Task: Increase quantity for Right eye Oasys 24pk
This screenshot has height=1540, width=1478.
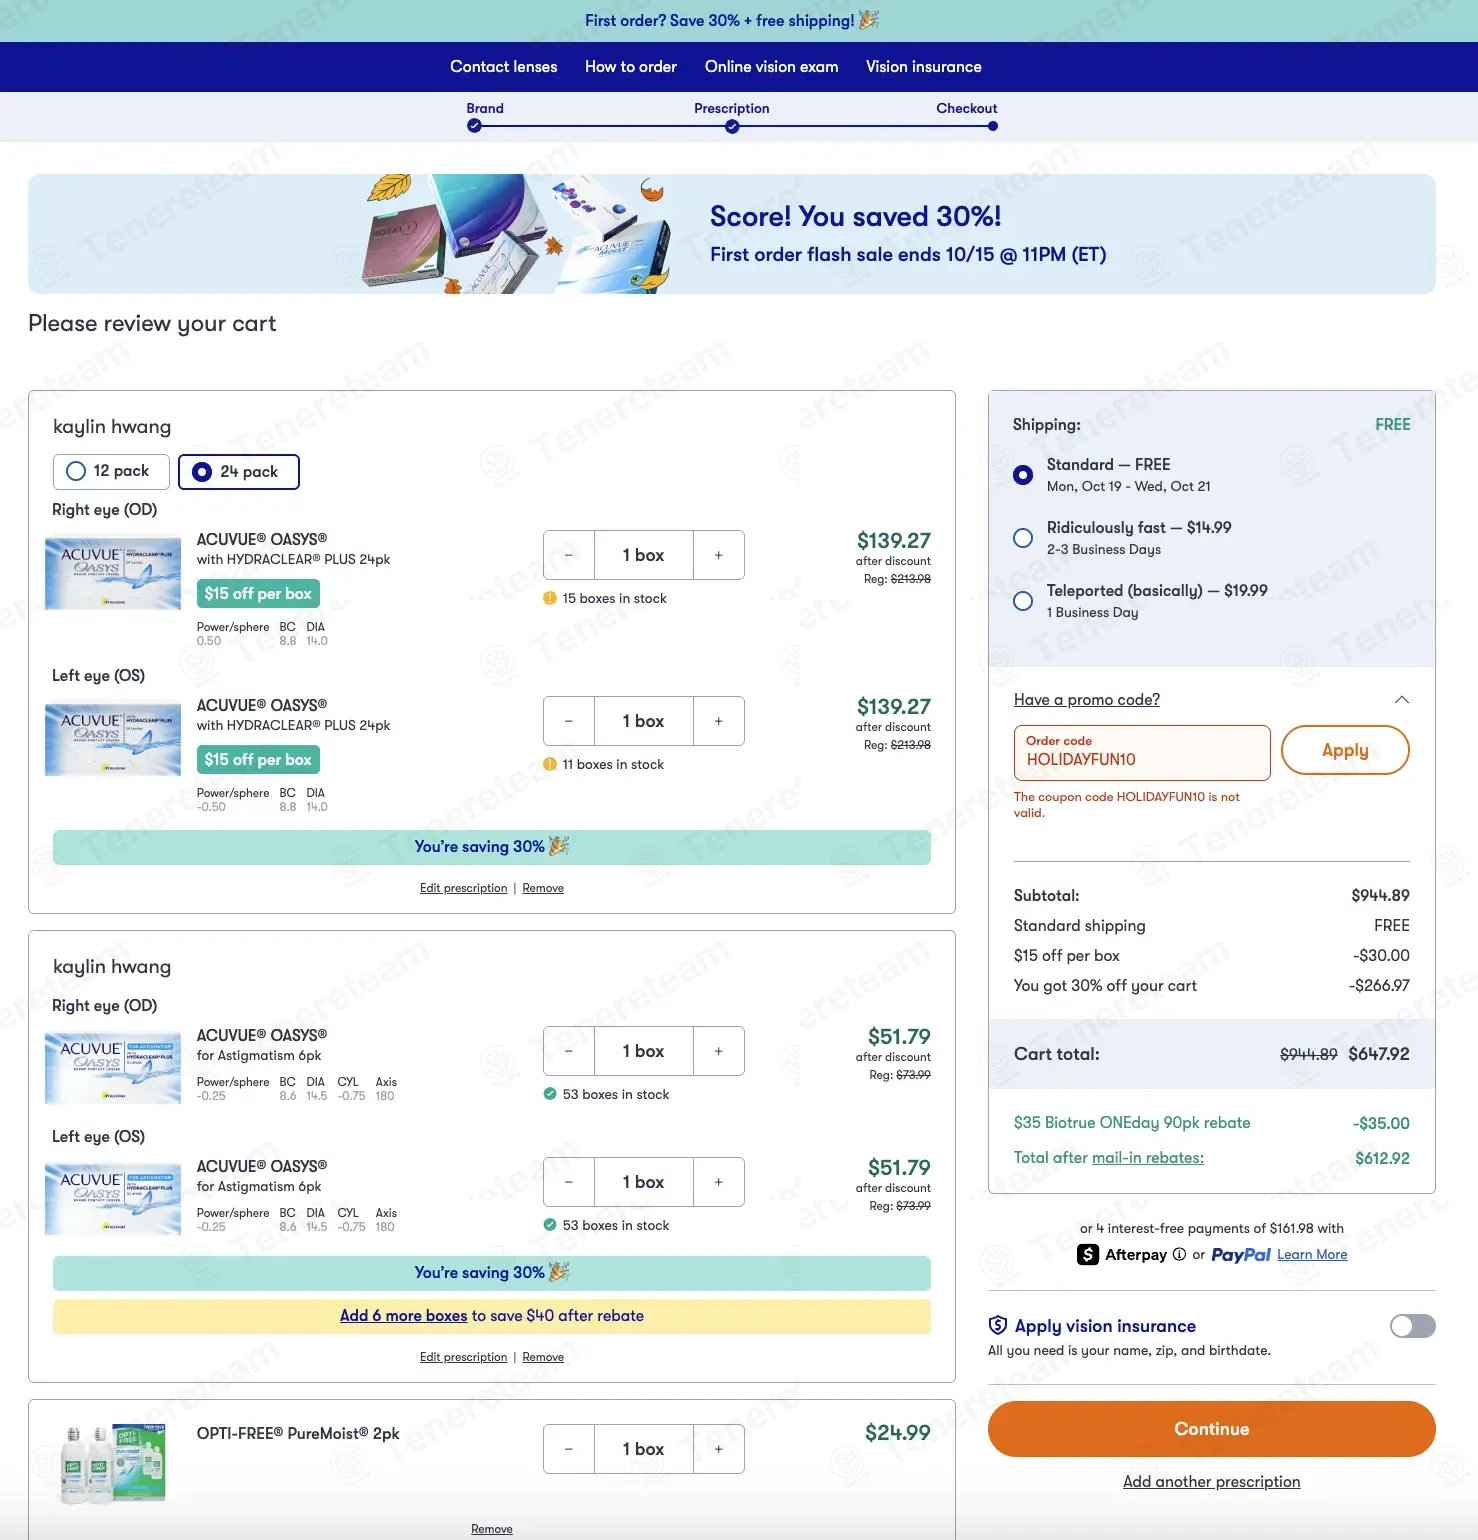Action: coord(718,555)
